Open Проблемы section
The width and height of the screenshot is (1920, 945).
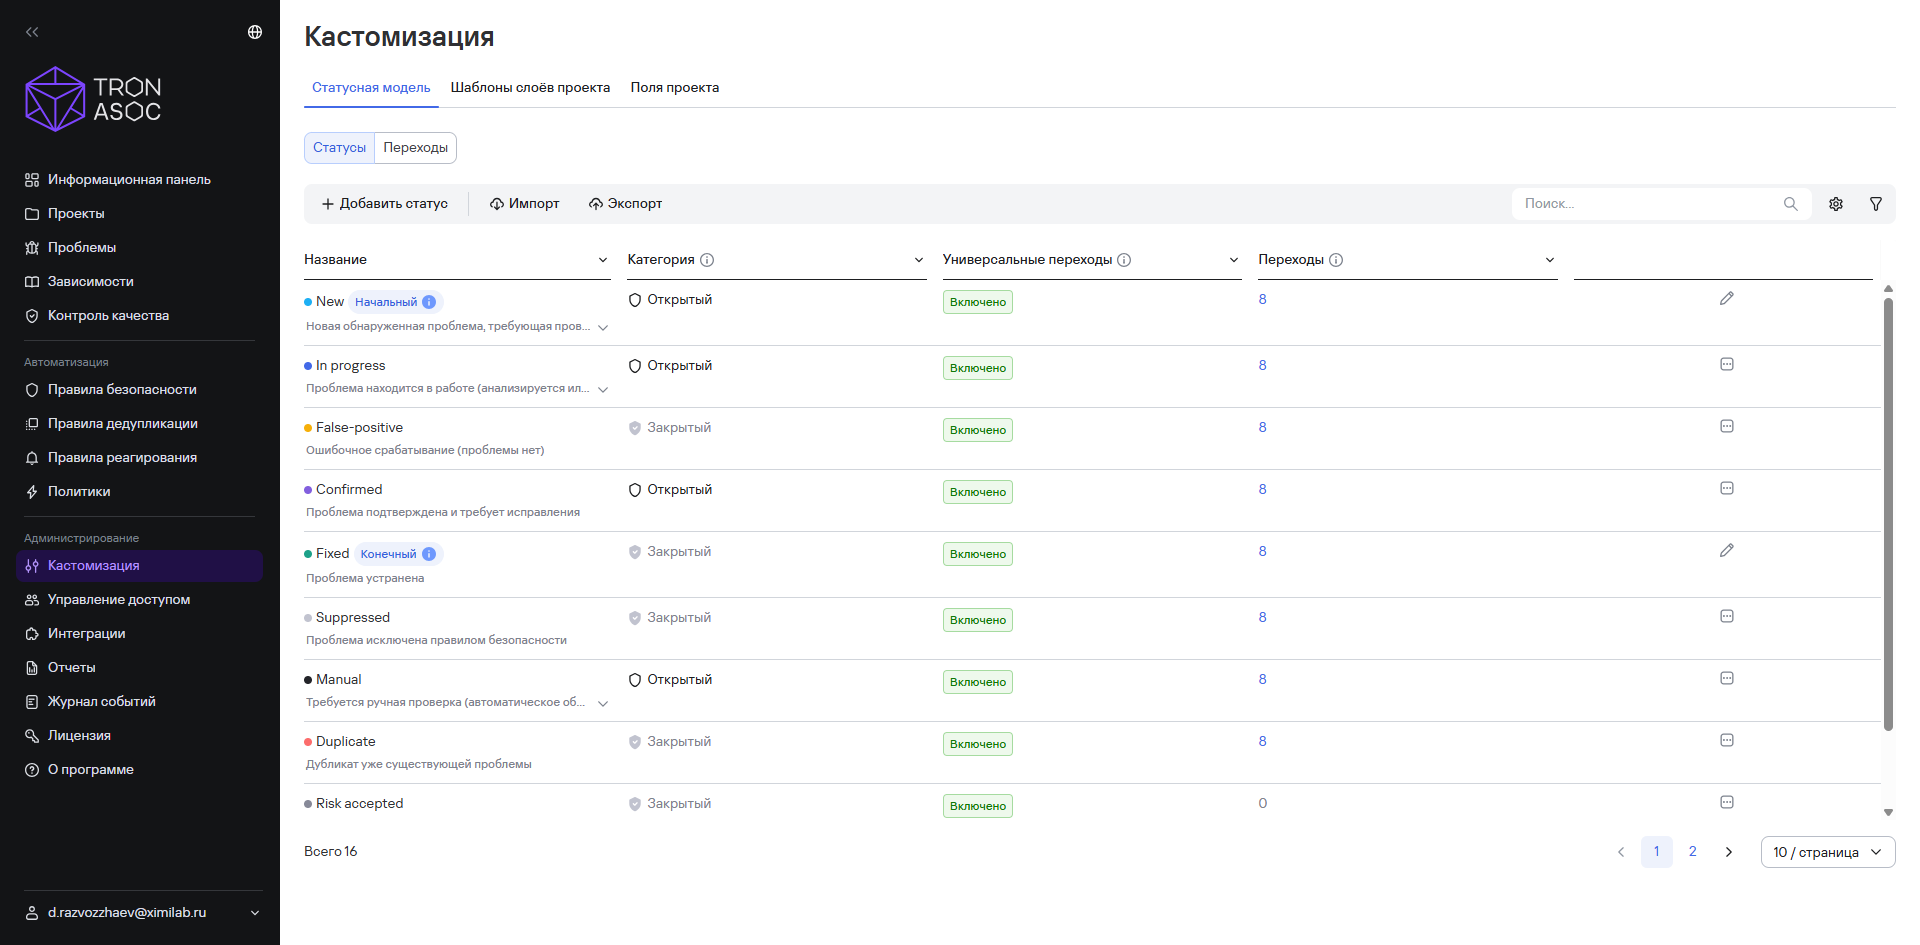tap(82, 248)
